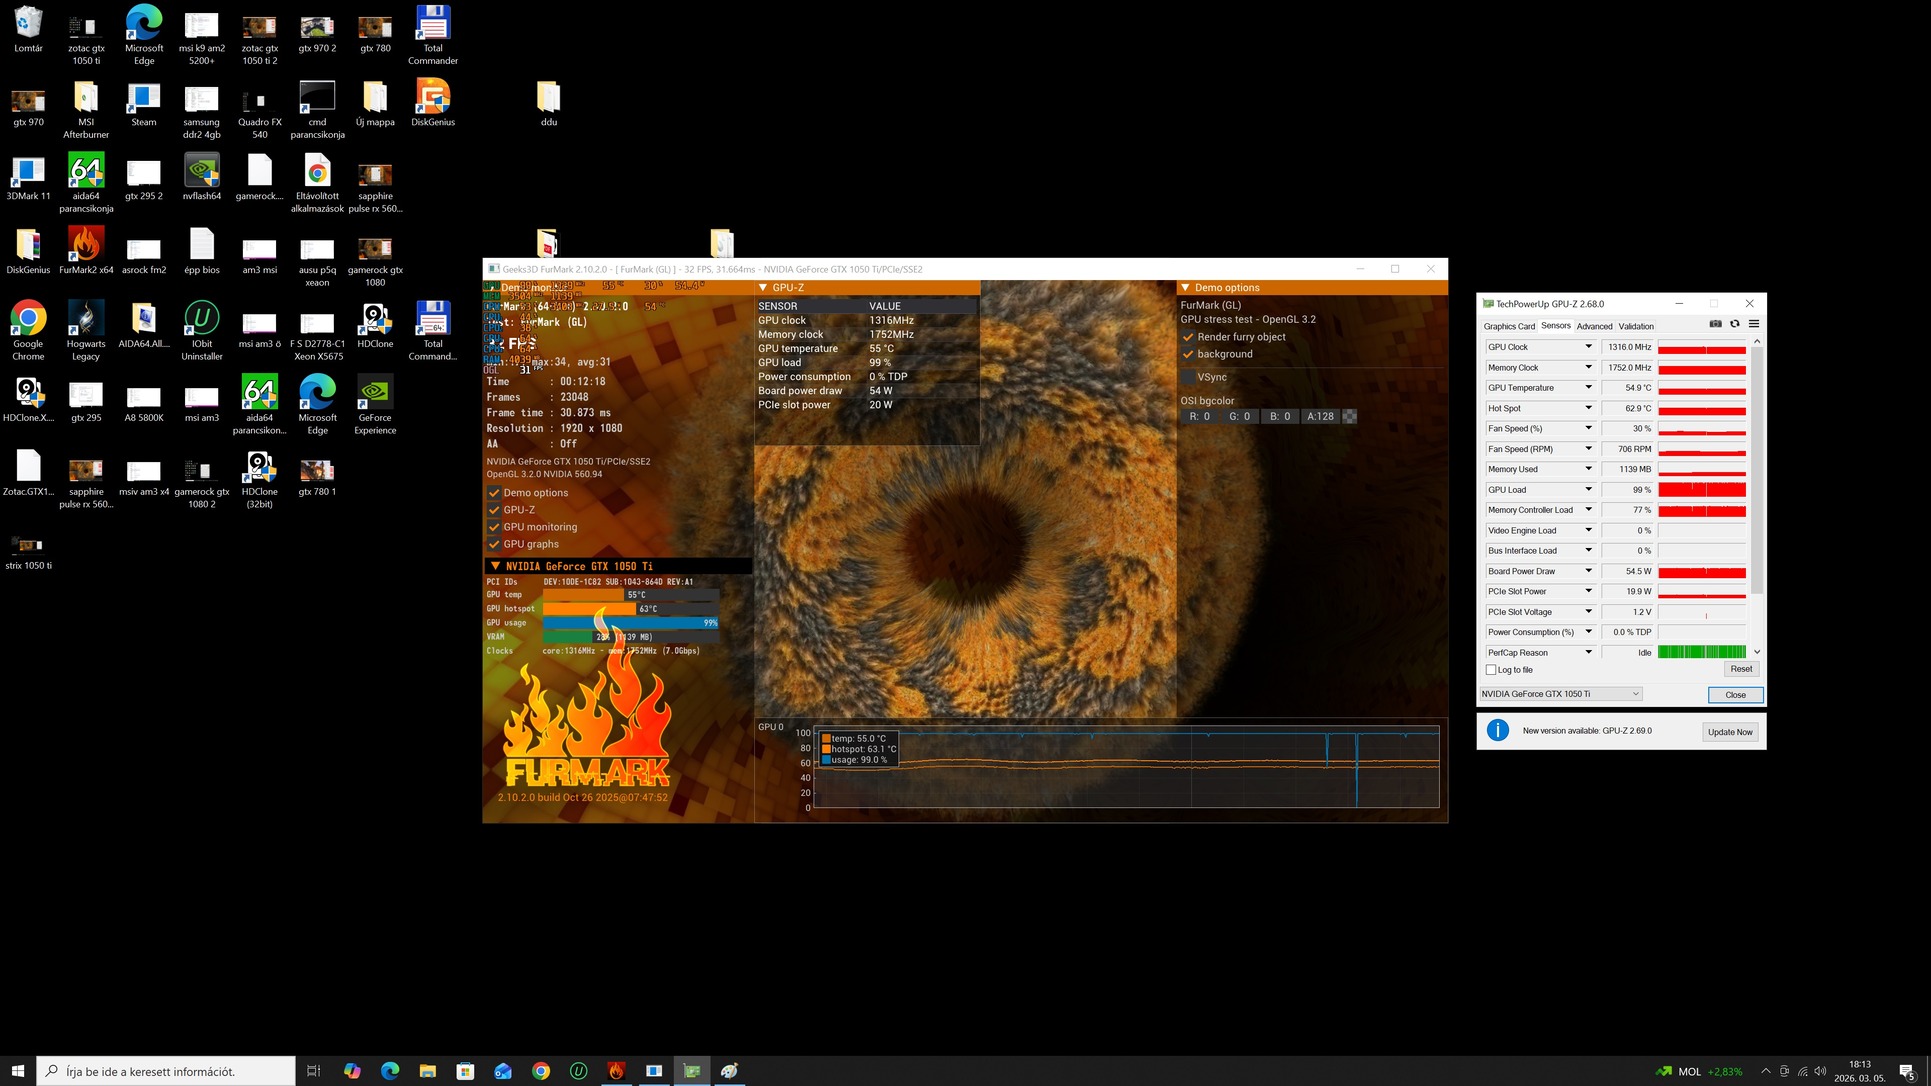The image size is (1931, 1086).
Task: Enable the VSync checkbox in Demo options
Action: pyautogui.click(x=1189, y=377)
